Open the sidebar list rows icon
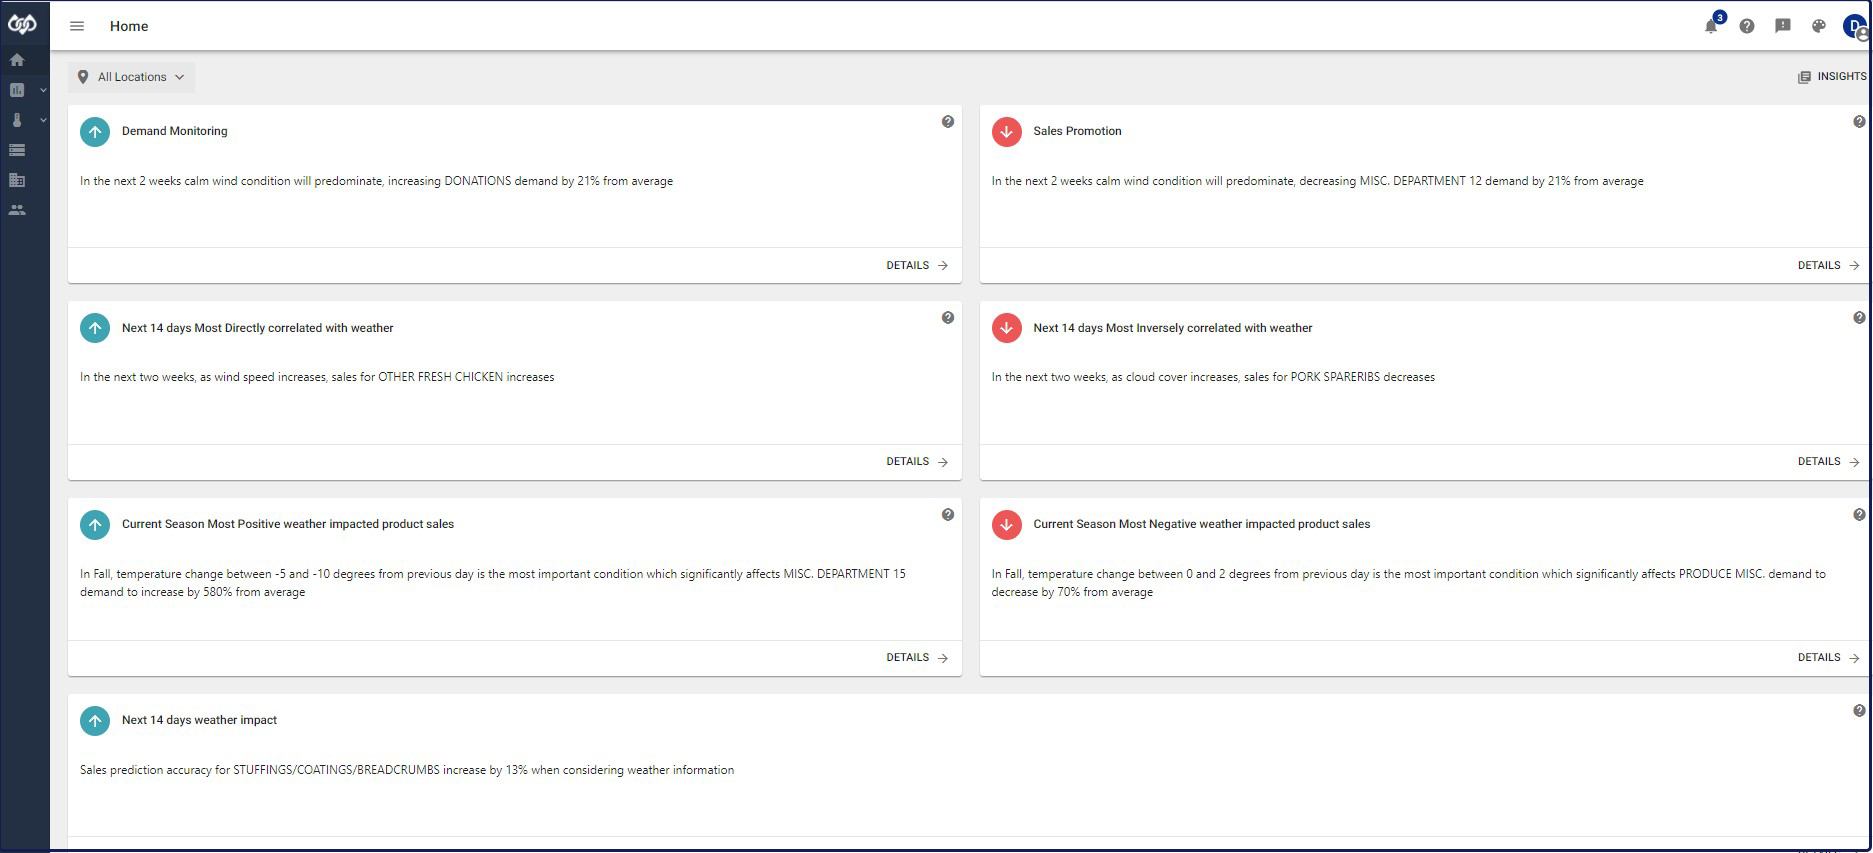The image size is (1873, 853). pos(17,150)
